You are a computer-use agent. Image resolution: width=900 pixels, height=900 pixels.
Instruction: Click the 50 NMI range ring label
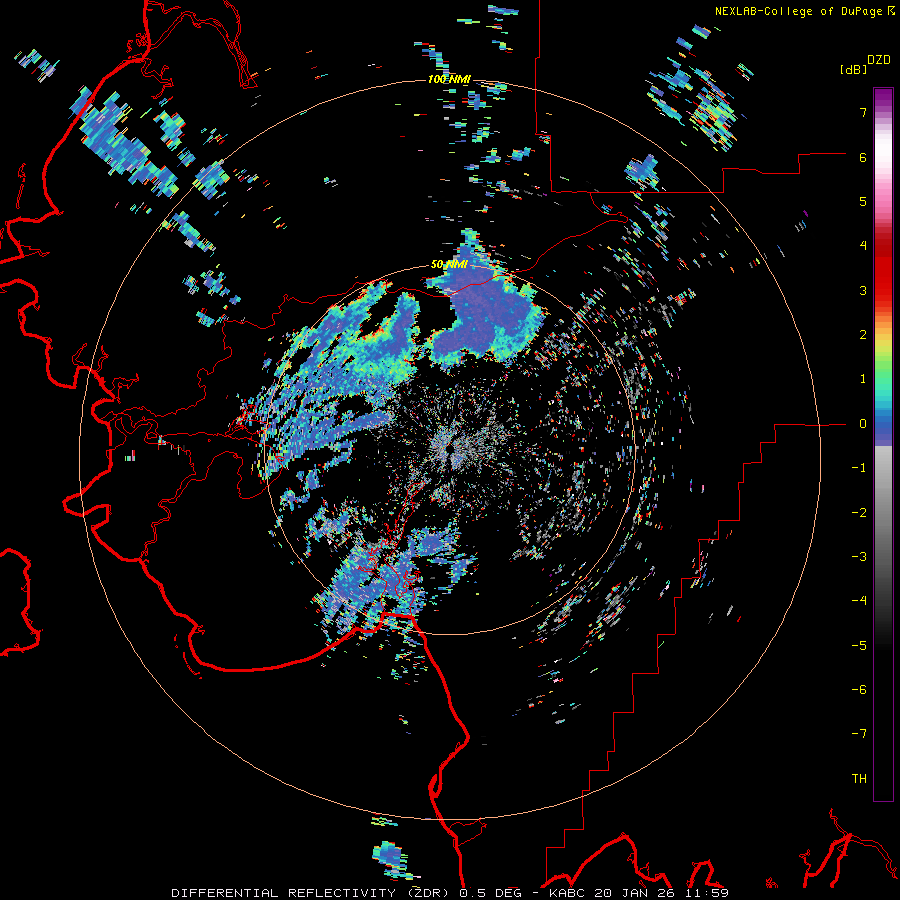449,264
